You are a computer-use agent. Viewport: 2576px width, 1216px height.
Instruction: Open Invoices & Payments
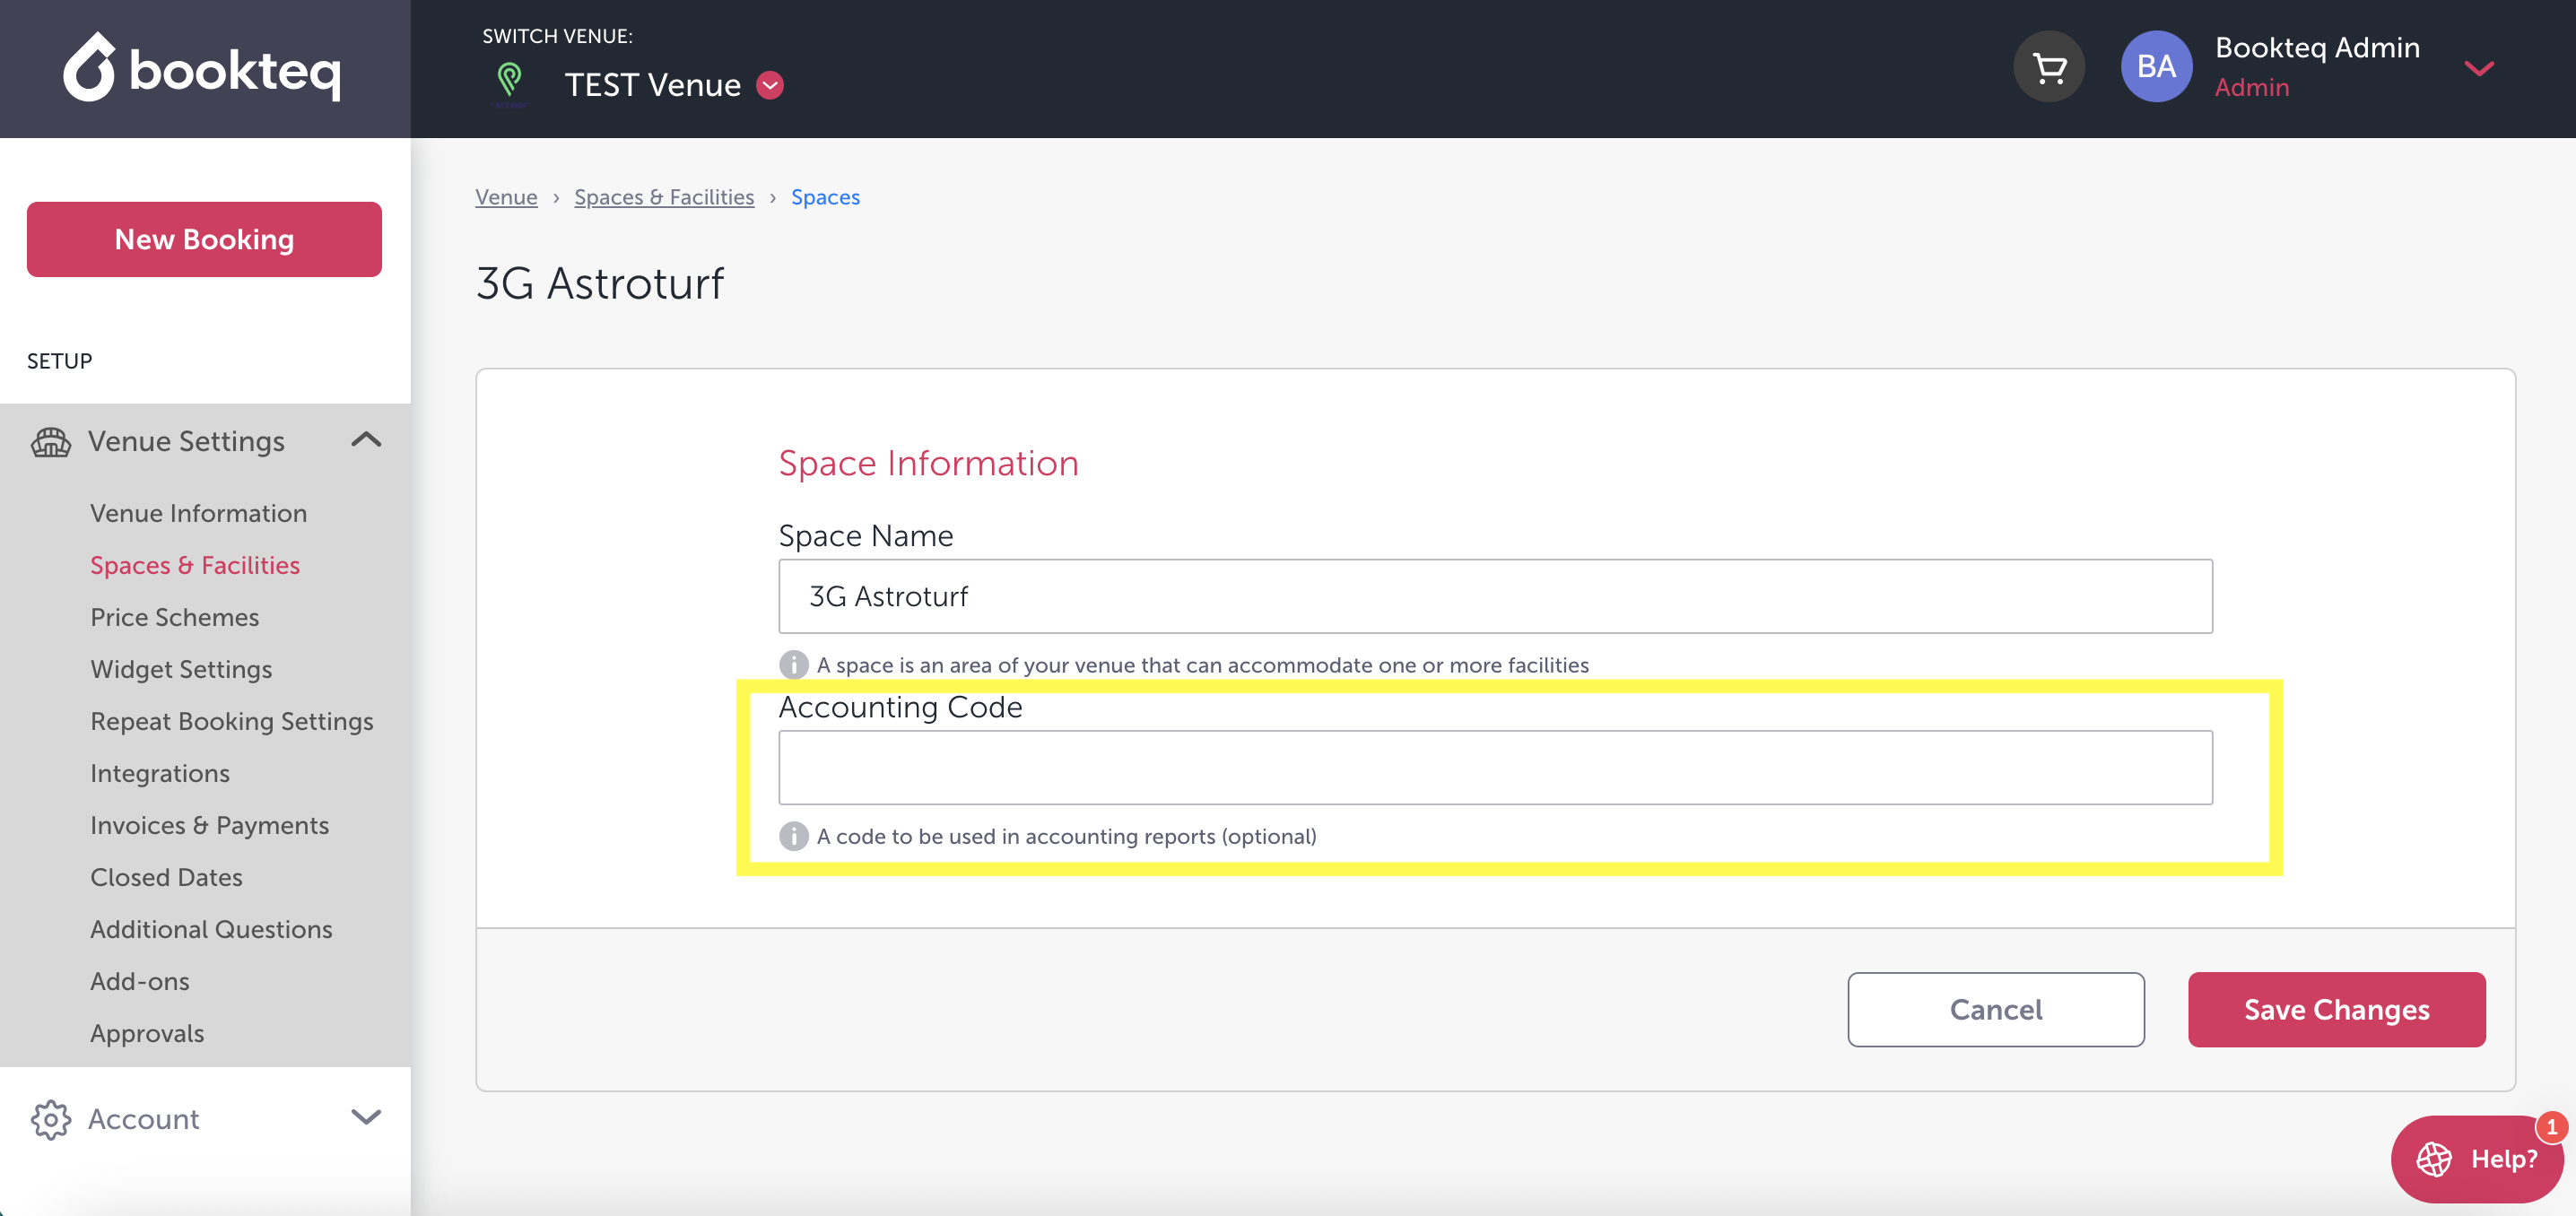pyautogui.click(x=209, y=825)
